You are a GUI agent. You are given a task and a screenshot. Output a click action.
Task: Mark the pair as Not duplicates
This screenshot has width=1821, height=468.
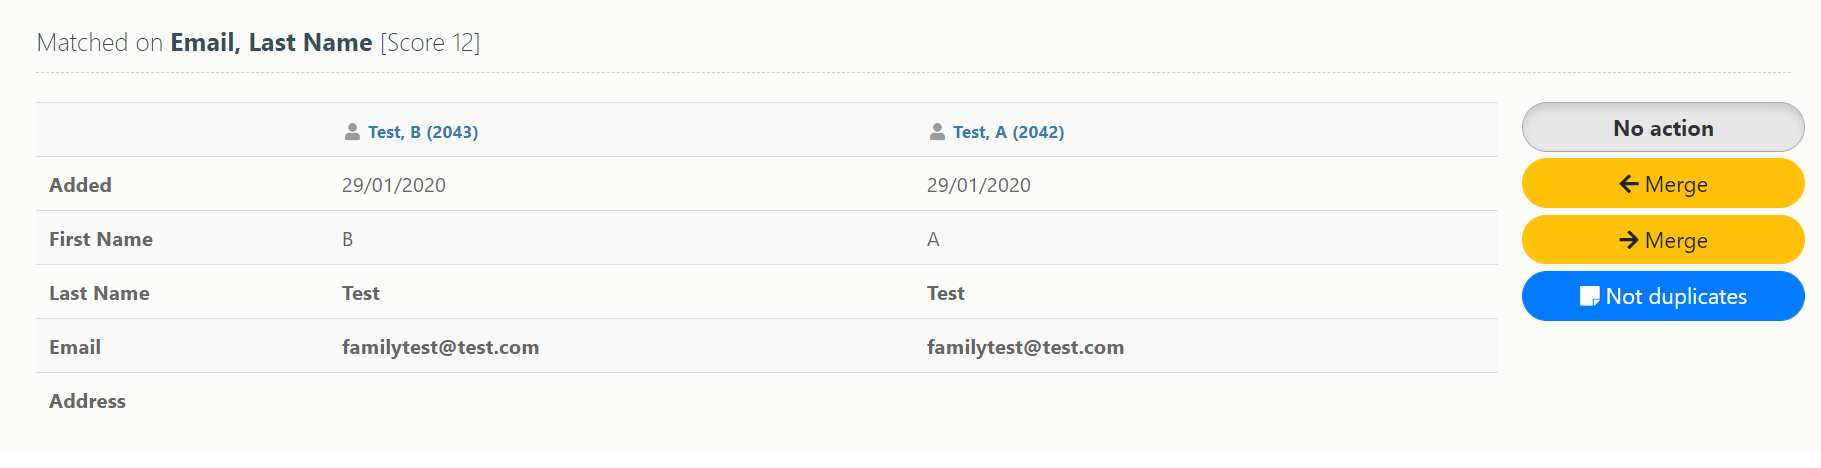tap(1663, 296)
